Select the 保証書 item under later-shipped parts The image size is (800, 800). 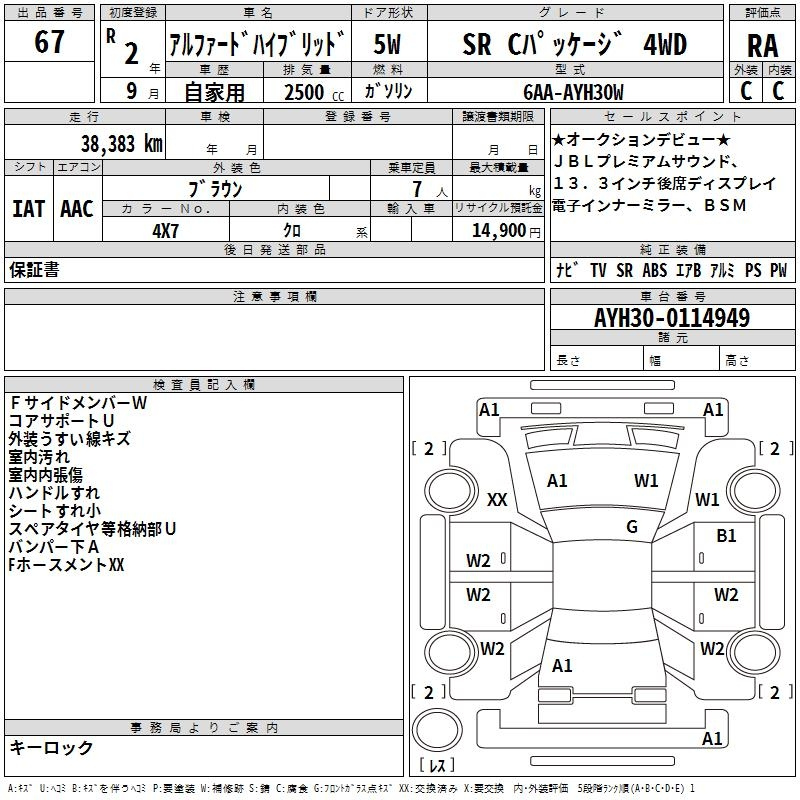point(34,270)
